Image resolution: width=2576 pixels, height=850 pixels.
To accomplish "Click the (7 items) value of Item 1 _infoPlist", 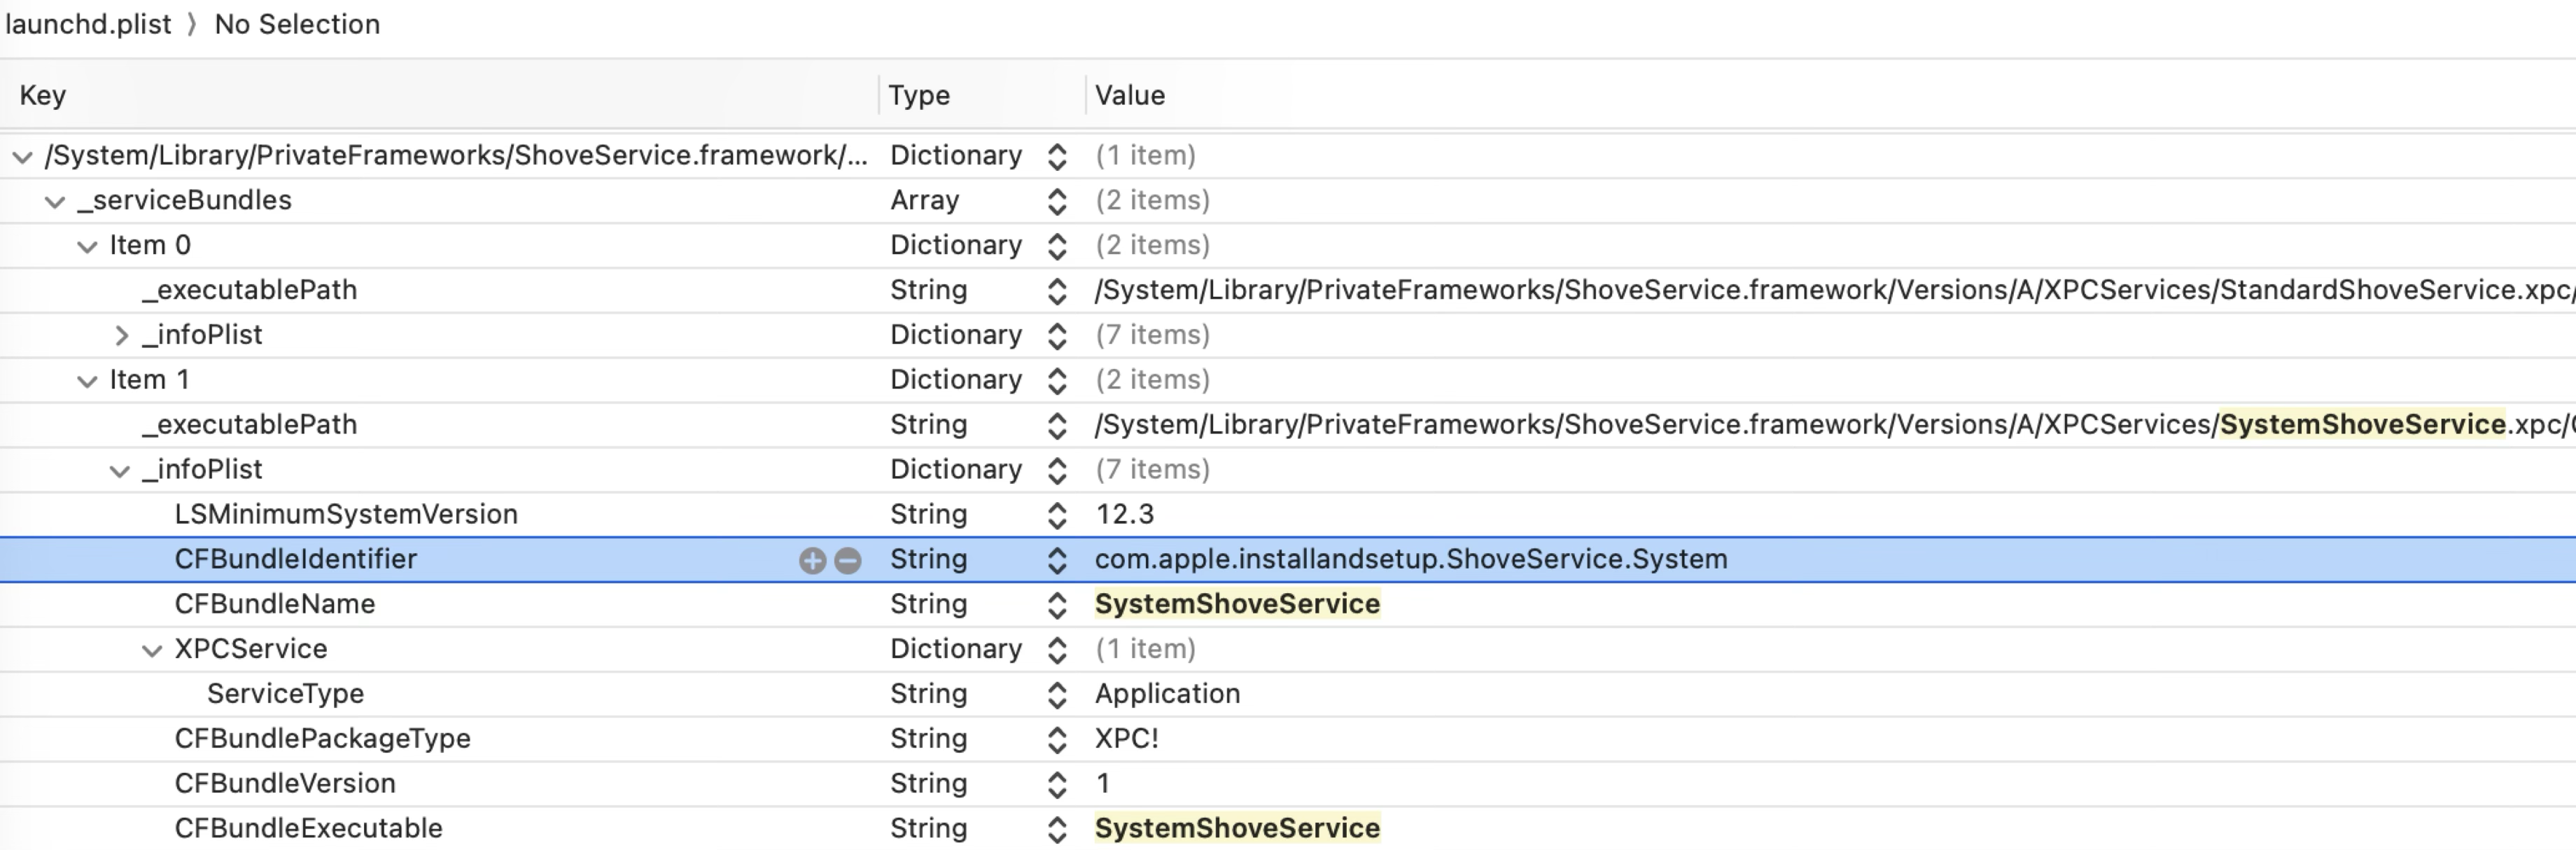I will [1153, 469].
